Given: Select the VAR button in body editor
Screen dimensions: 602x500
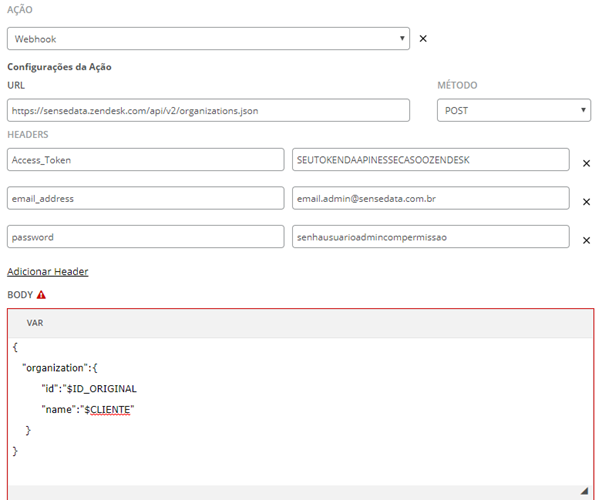Looking at the screenshot, I should click(35, 323).
